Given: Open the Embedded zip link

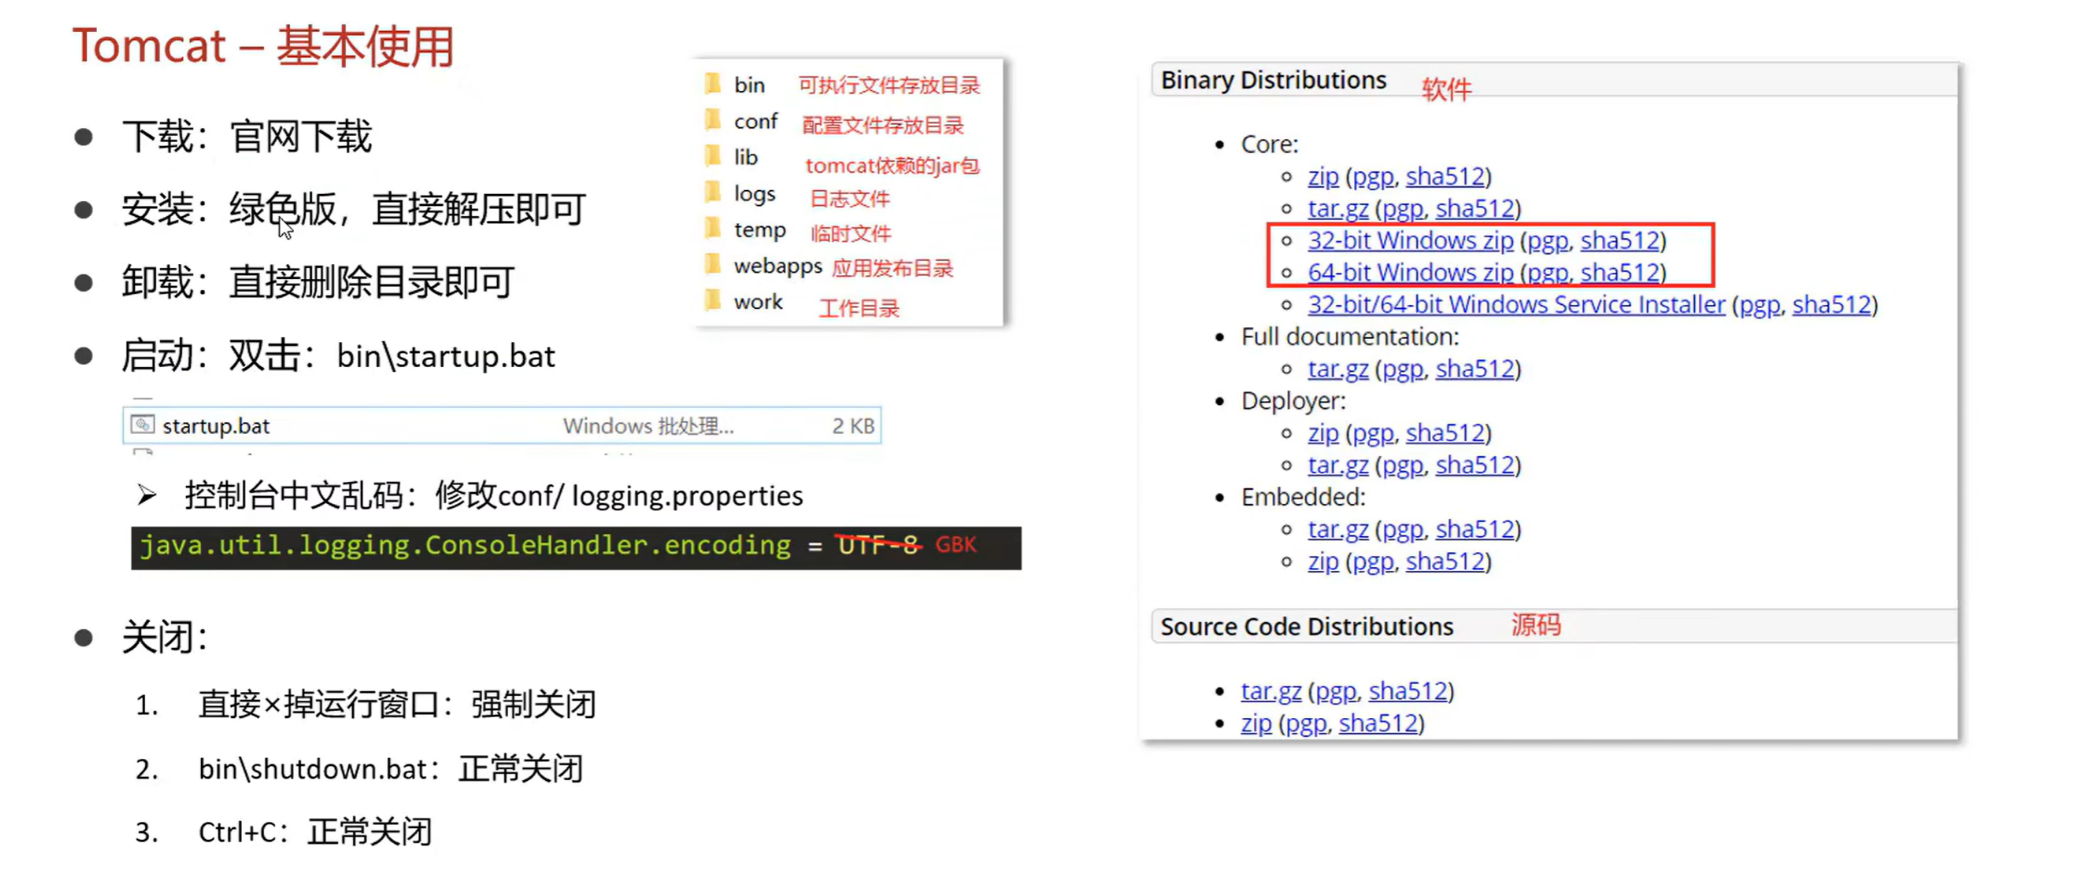Looking at the screenshot, I should coord(1323,561).
